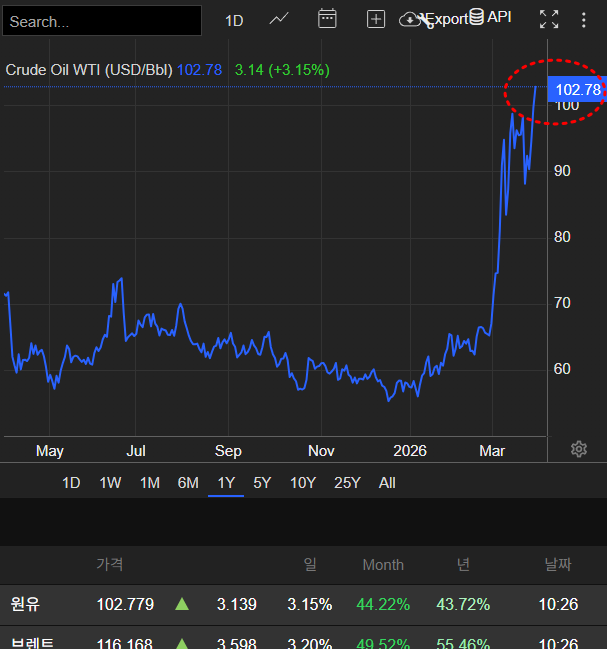Click the Month column header

383,565
